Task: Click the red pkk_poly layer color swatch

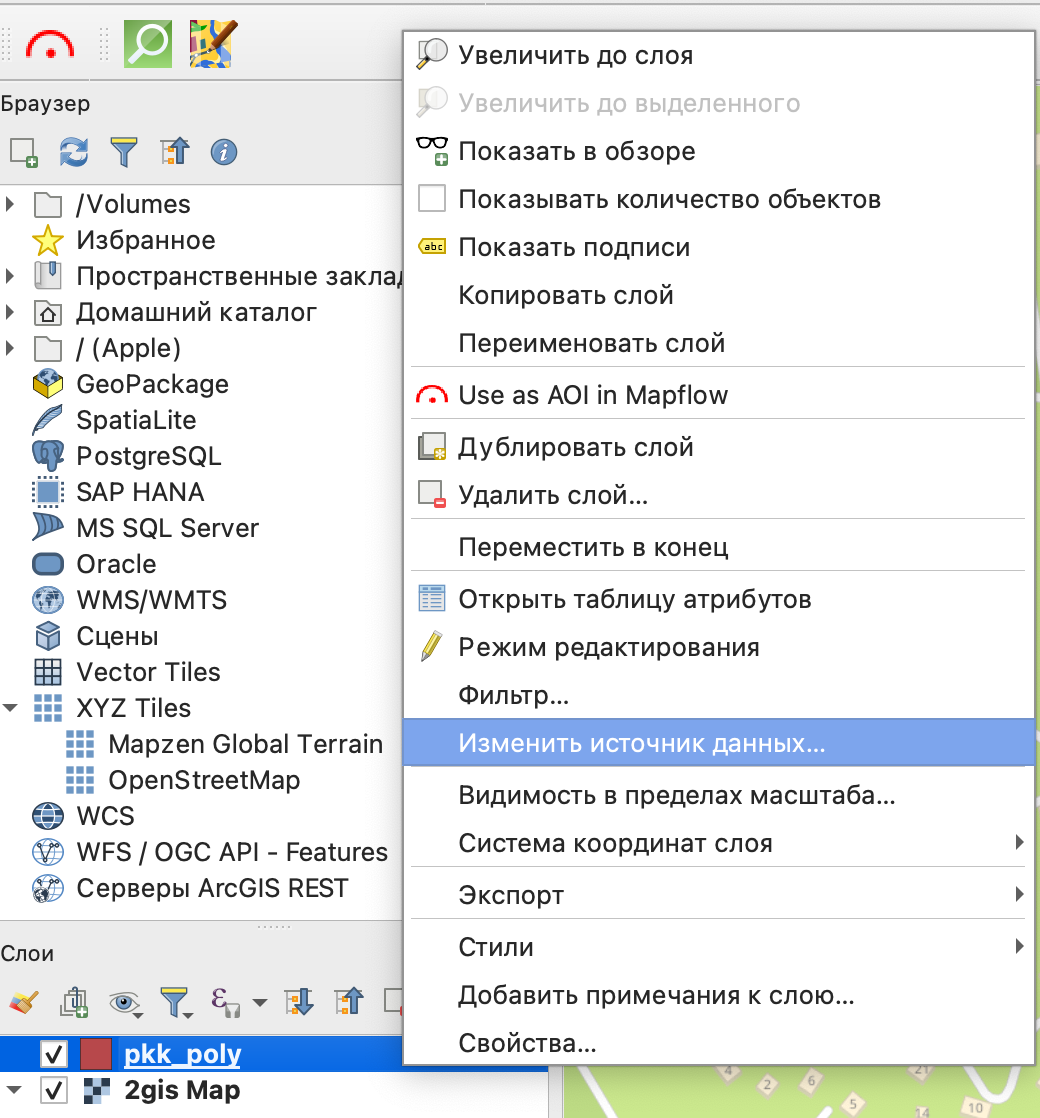Action: 95,1054
